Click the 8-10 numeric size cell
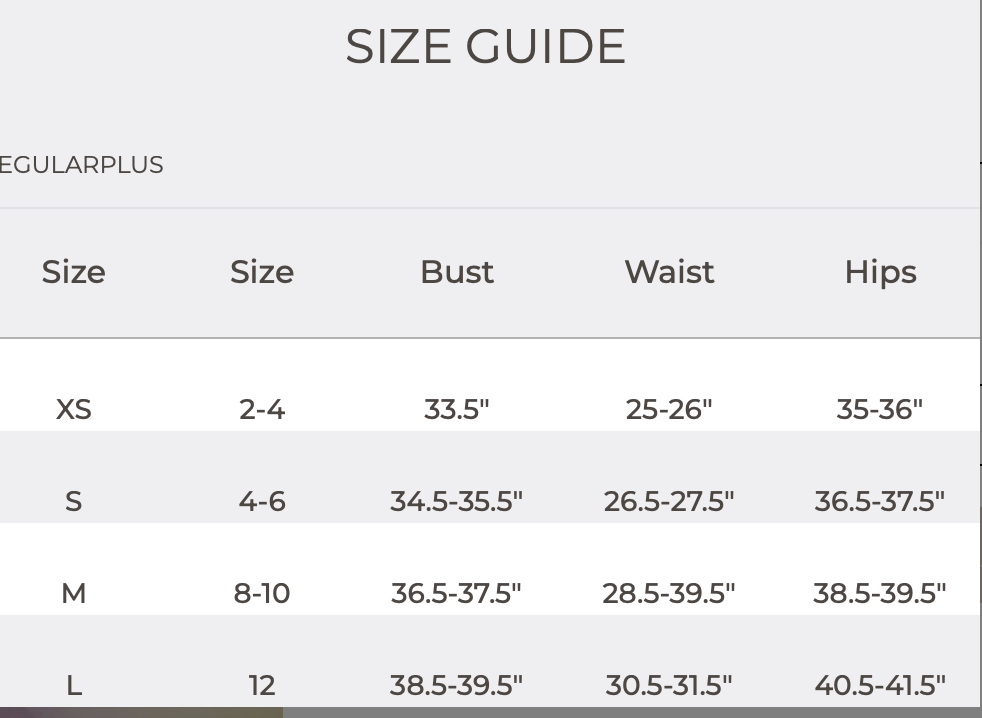The width and height of the screenshot is (982, 718). [262, 593]
